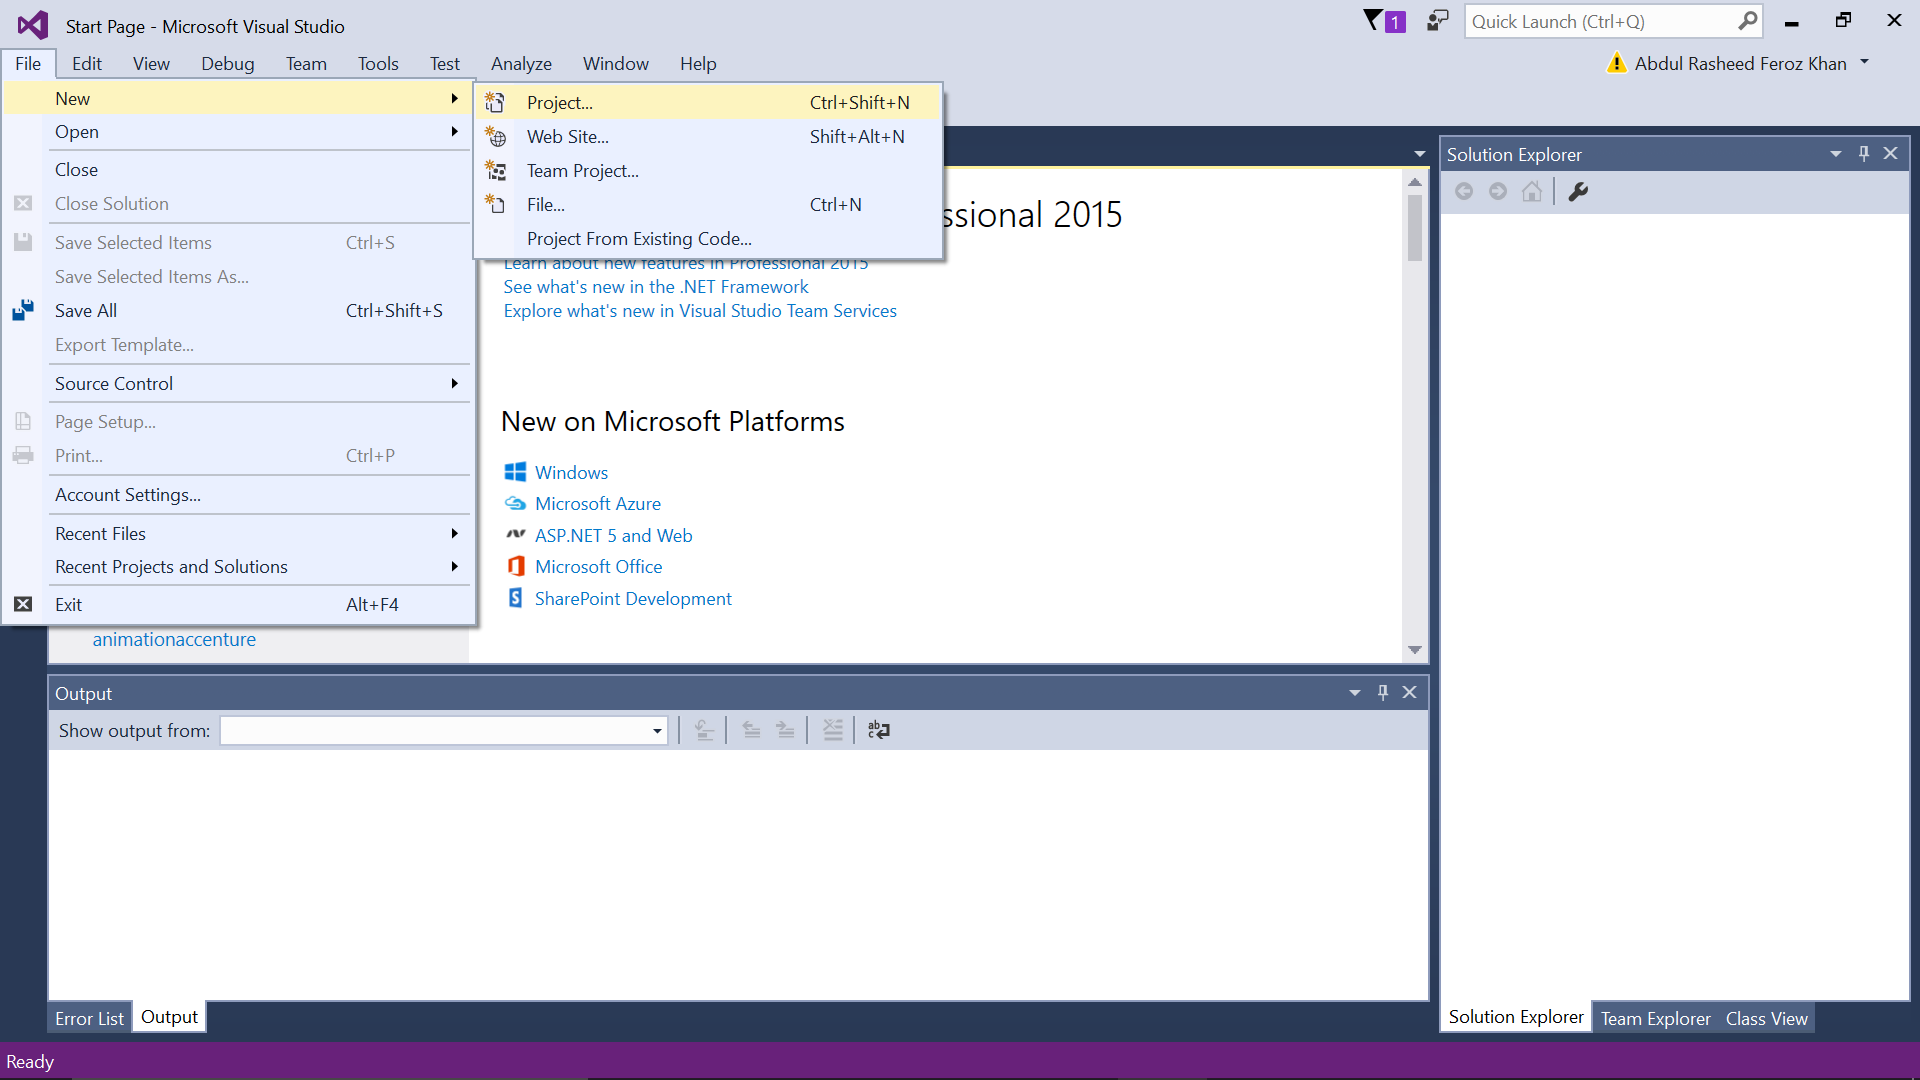The width and height of the screenshot is (1920, 1080).
Task: Open the Output panel window options arrow
Action: (1354, 692)
